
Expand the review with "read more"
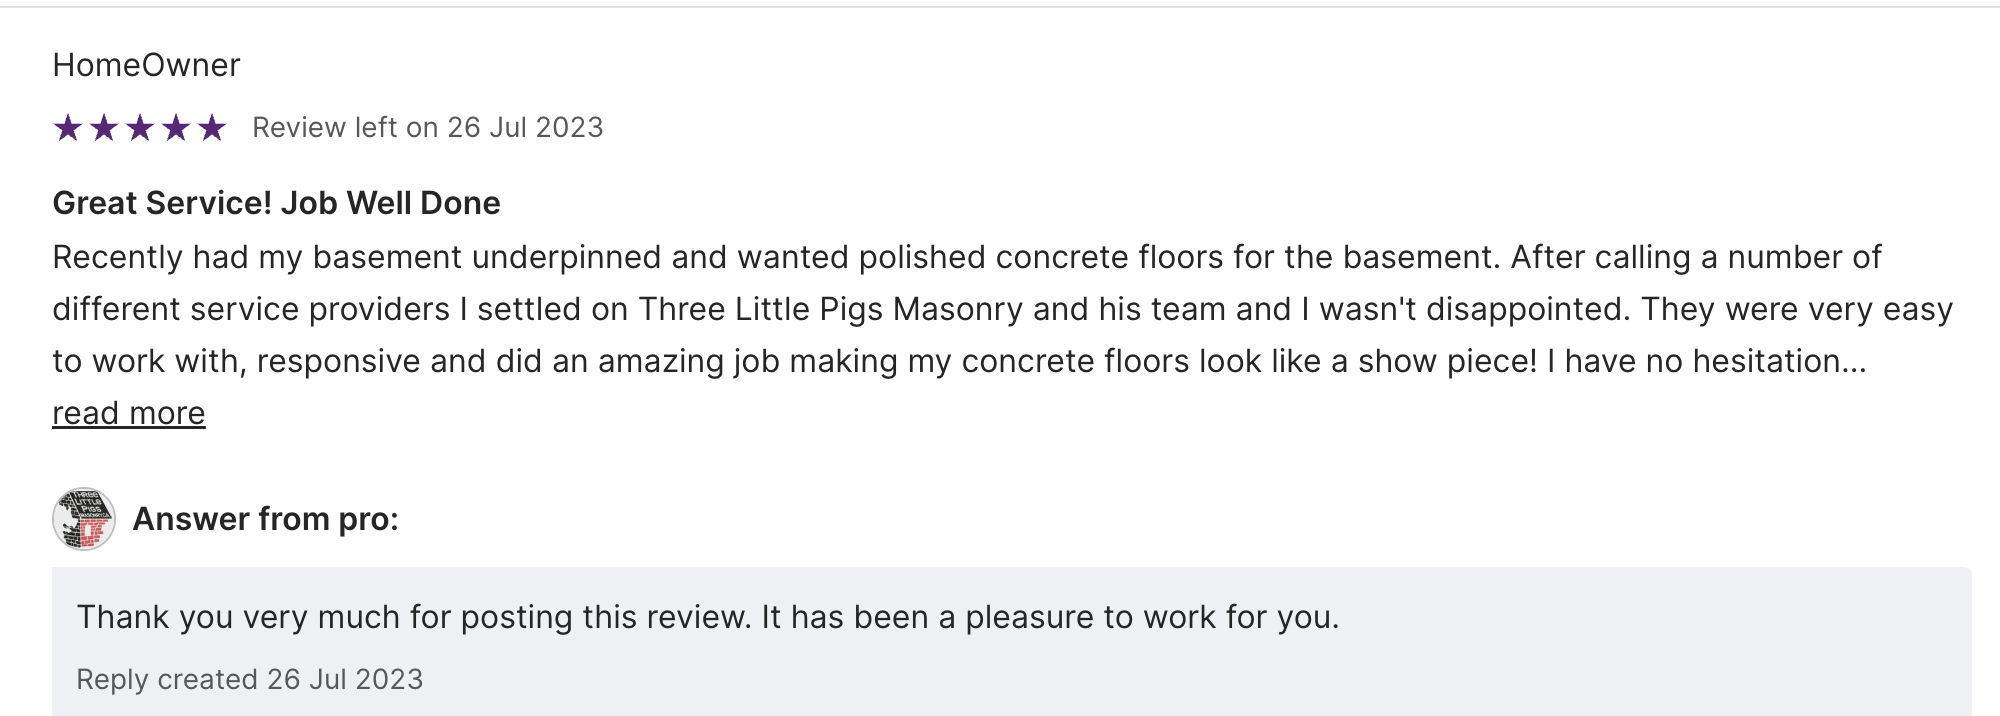click(129, 413)
